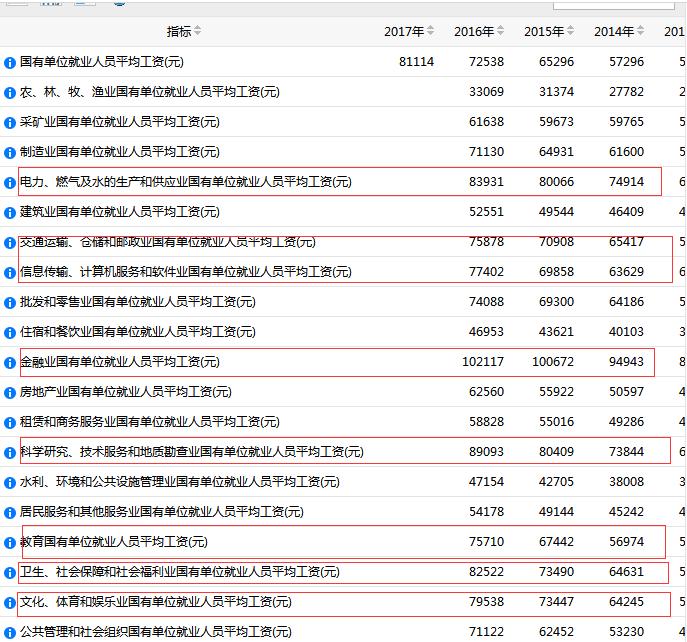
Task: View info for 文化、体育和娱乐业 row
Action: (10, 603)
